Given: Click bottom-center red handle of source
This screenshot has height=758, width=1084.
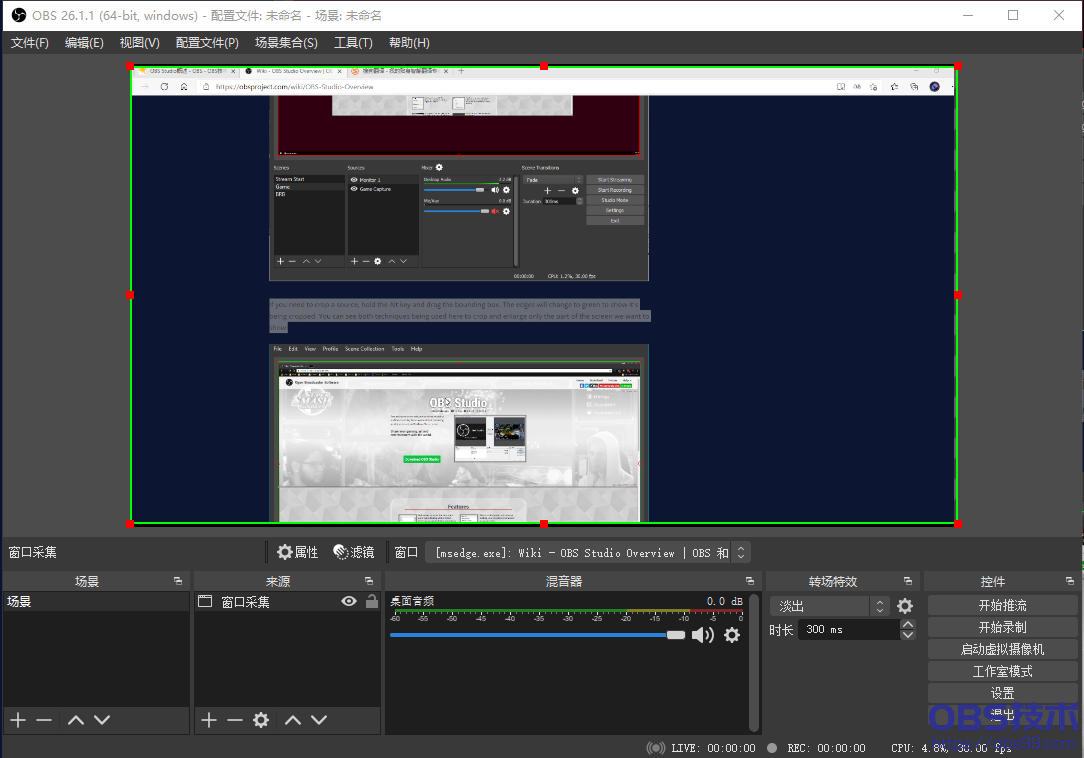Looking at the screenshot, I should [544, 524].
